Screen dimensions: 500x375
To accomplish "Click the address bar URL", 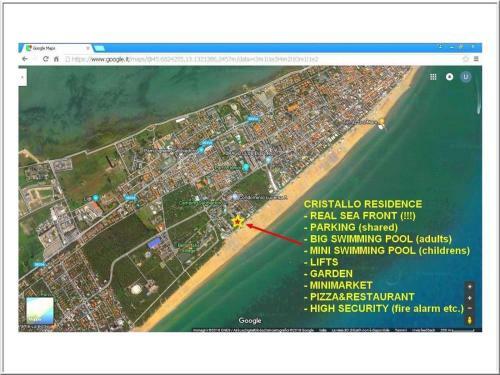I will click(x=195, y=59).
